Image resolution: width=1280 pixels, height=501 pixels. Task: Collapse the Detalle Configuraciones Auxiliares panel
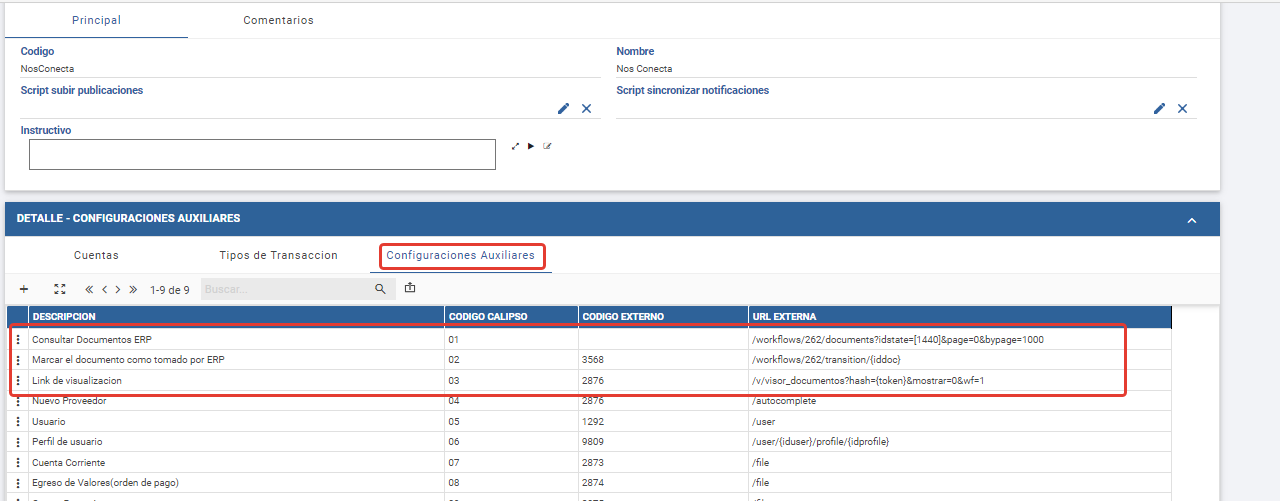click(1191, 219)
